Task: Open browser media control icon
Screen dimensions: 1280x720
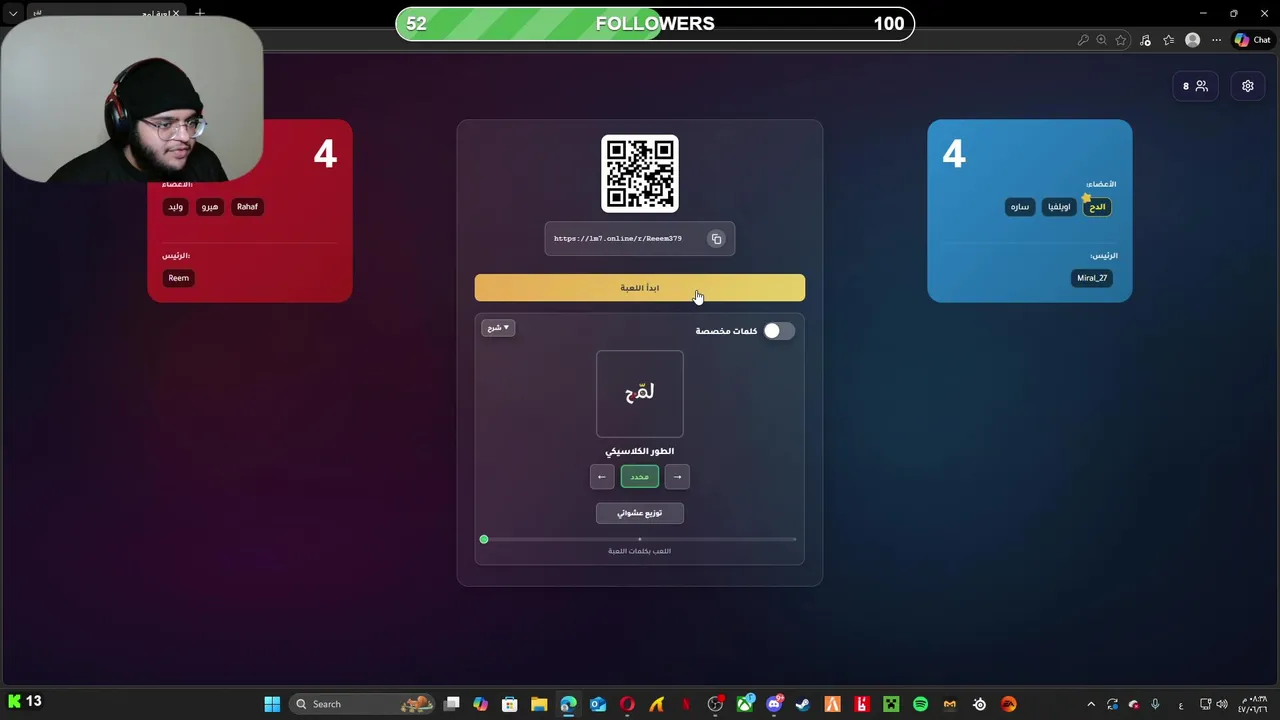Action: [1145, 40]
